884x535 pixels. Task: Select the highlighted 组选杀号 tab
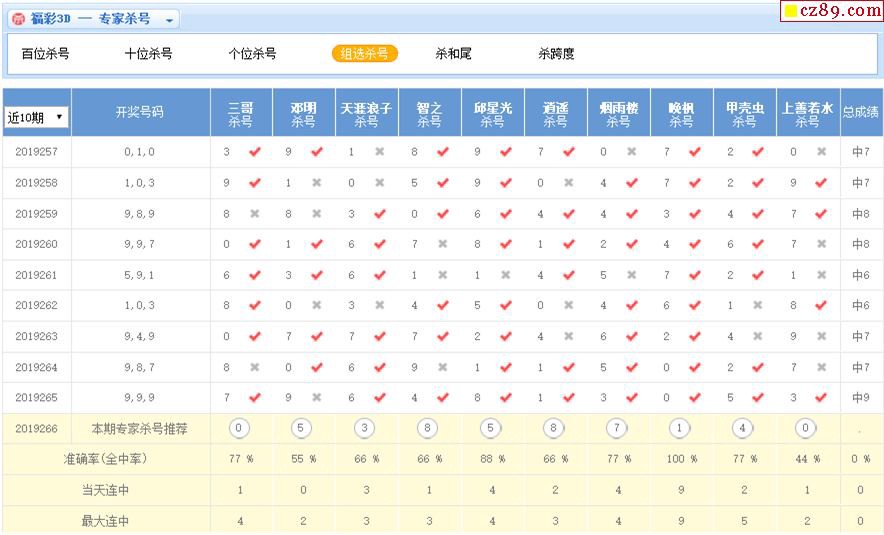click(x=365, y=54)
